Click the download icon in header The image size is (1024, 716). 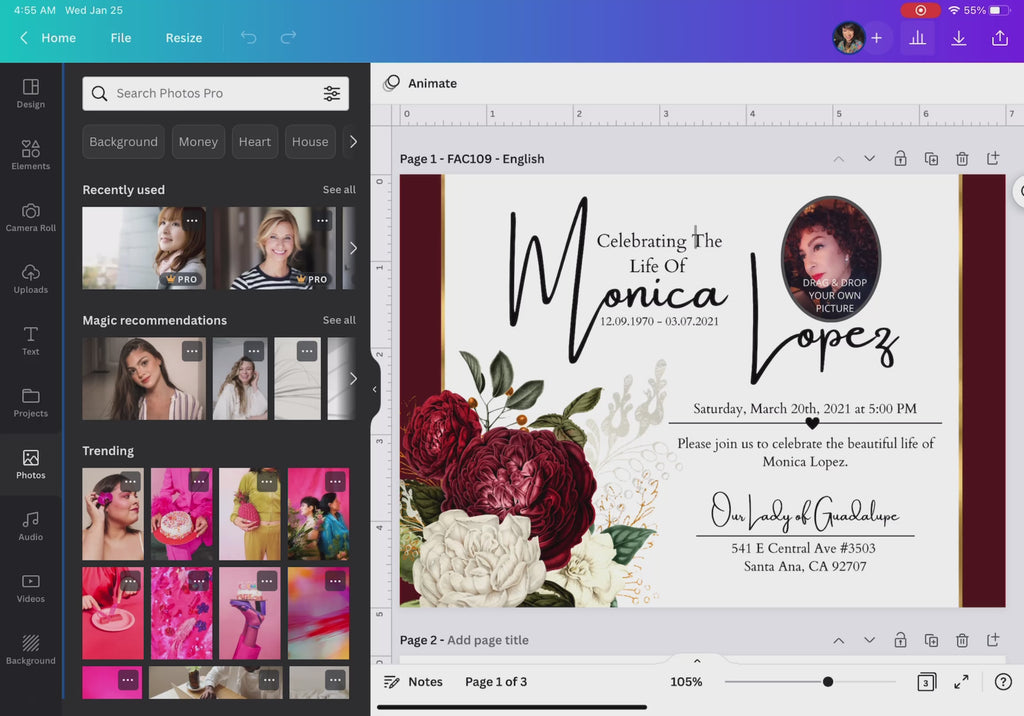[959, 38]
